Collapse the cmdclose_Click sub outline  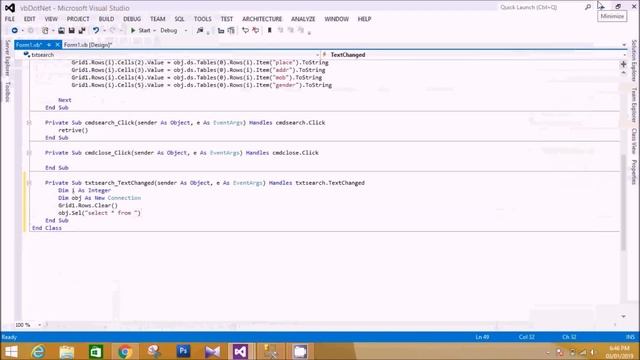point(29,153)
